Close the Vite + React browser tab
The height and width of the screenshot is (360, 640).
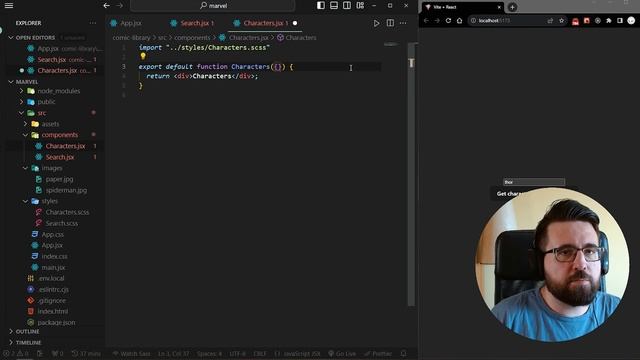coord(499,7)
